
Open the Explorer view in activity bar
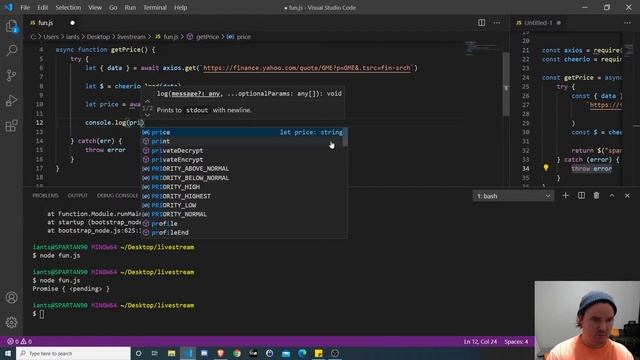[x=11, y=27]
